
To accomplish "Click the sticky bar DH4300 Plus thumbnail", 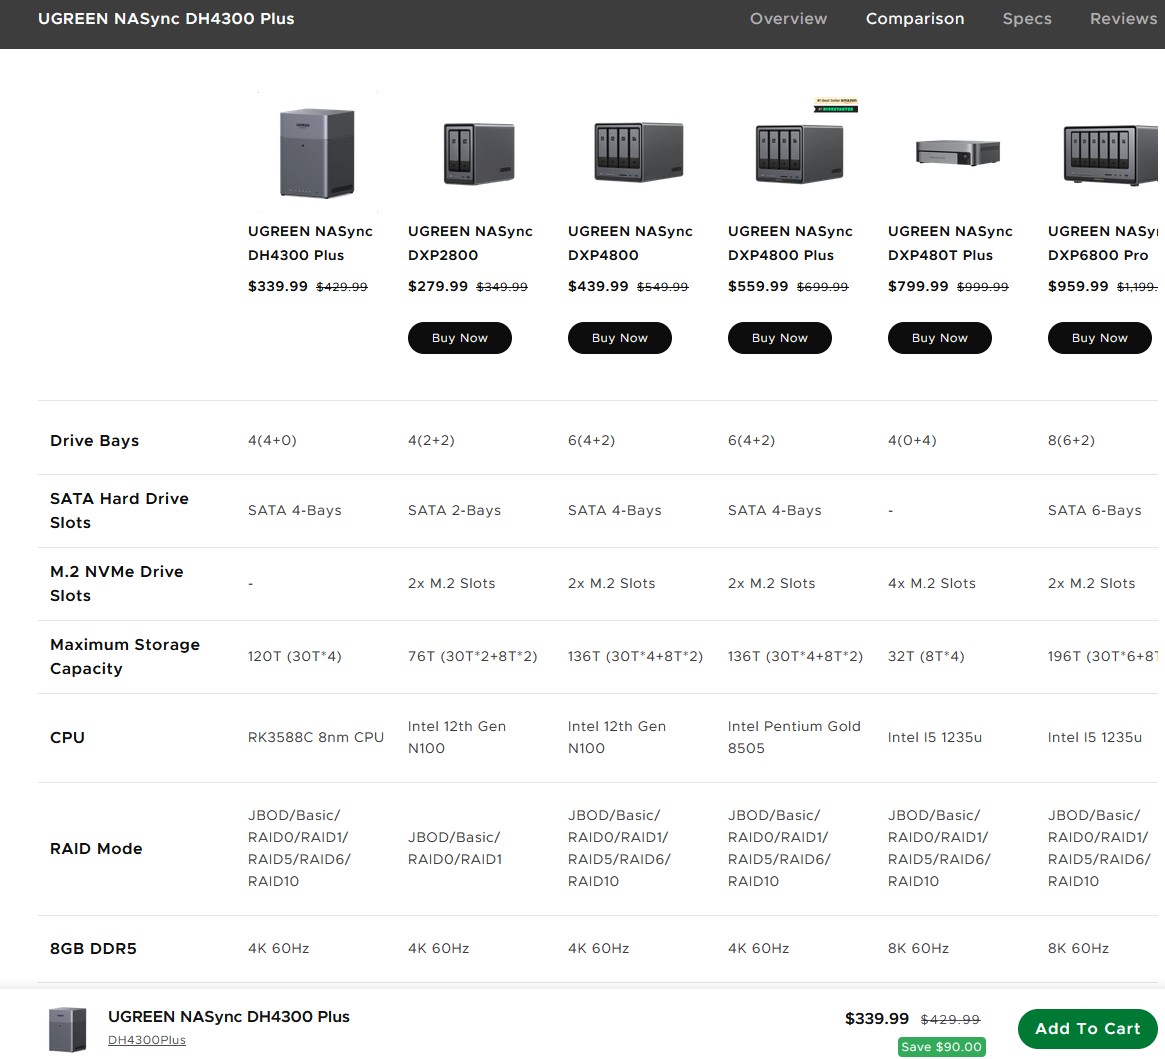I will [x=68, y=1029].
